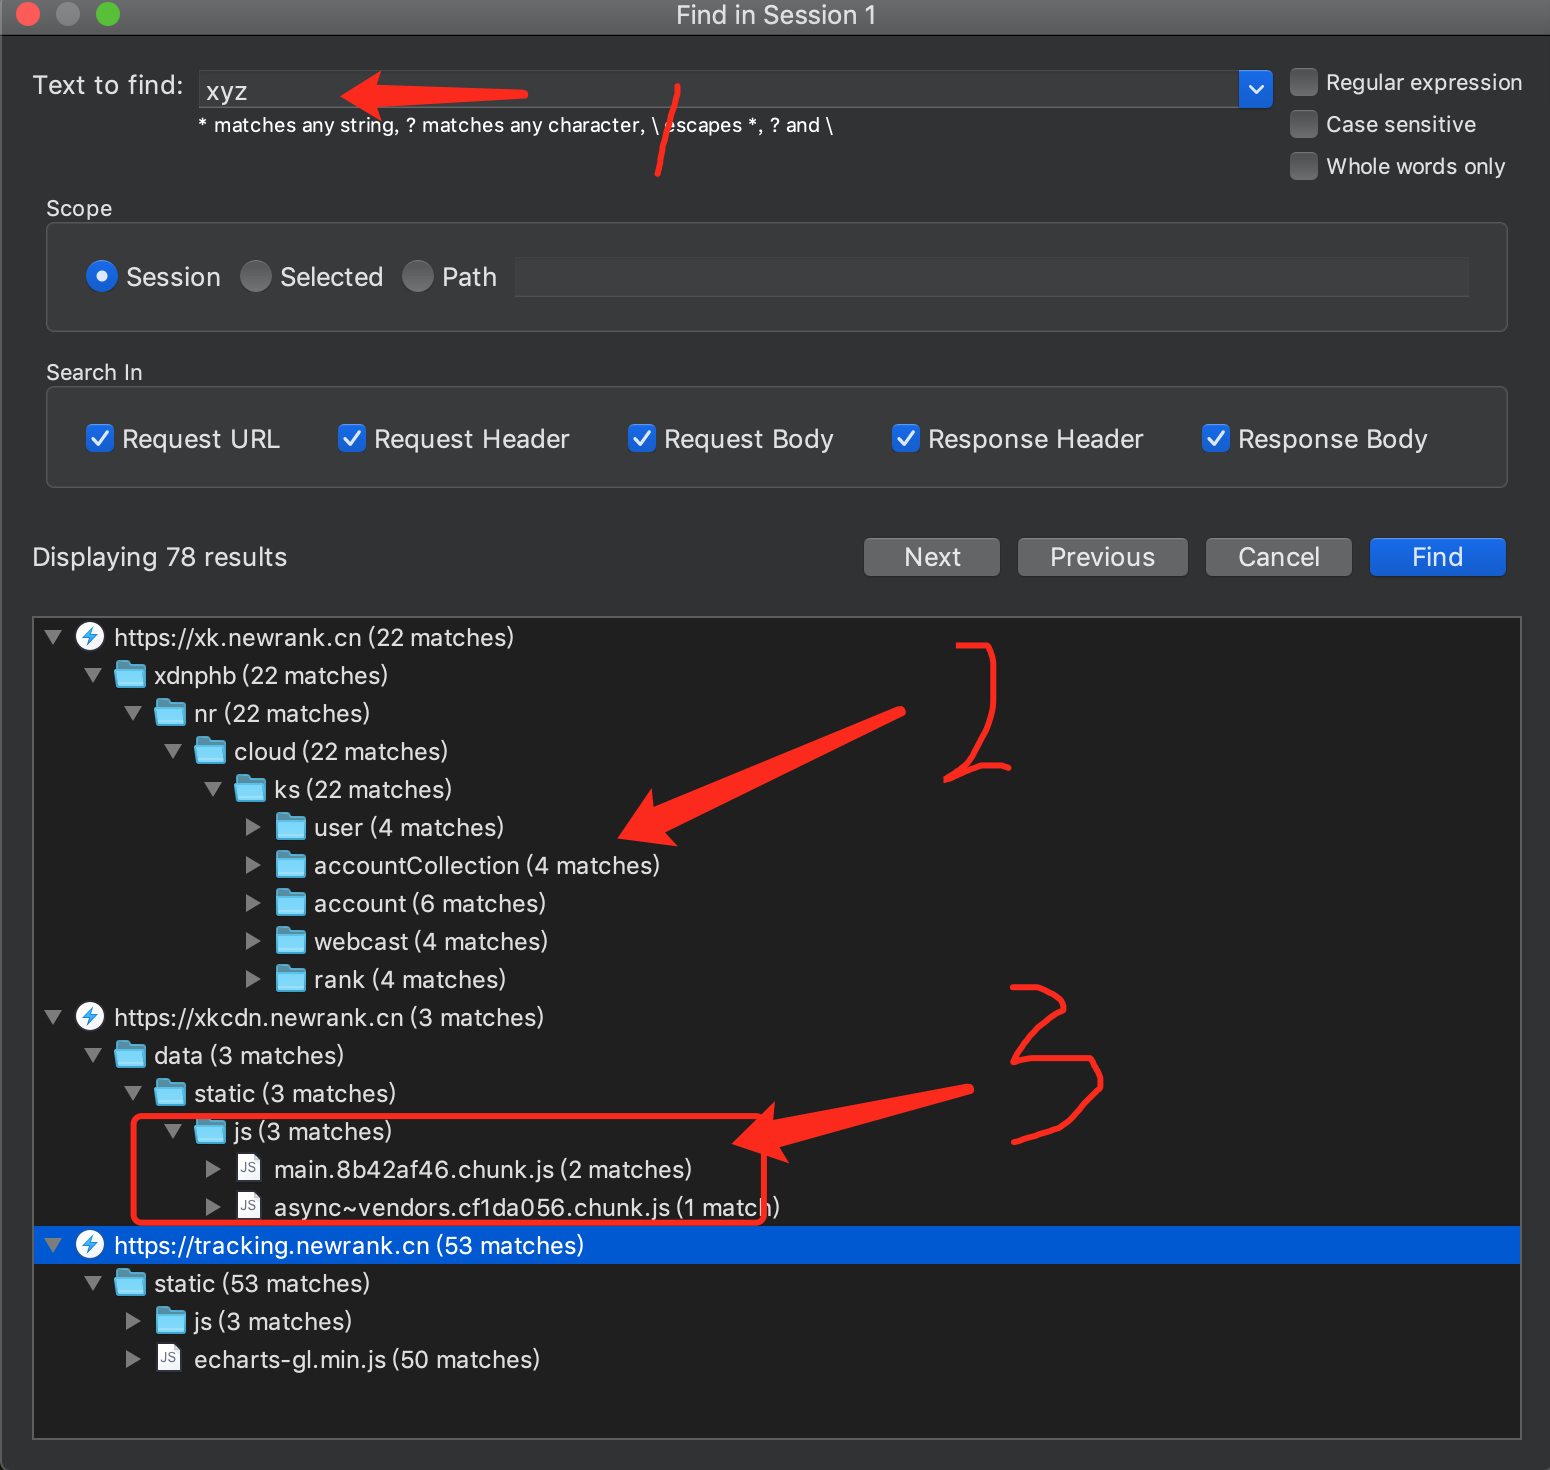The image size is (1550, 1470).
Task: Click the tracking.newrank.cn host lightning icon
Action: (x=90, y=1244)
